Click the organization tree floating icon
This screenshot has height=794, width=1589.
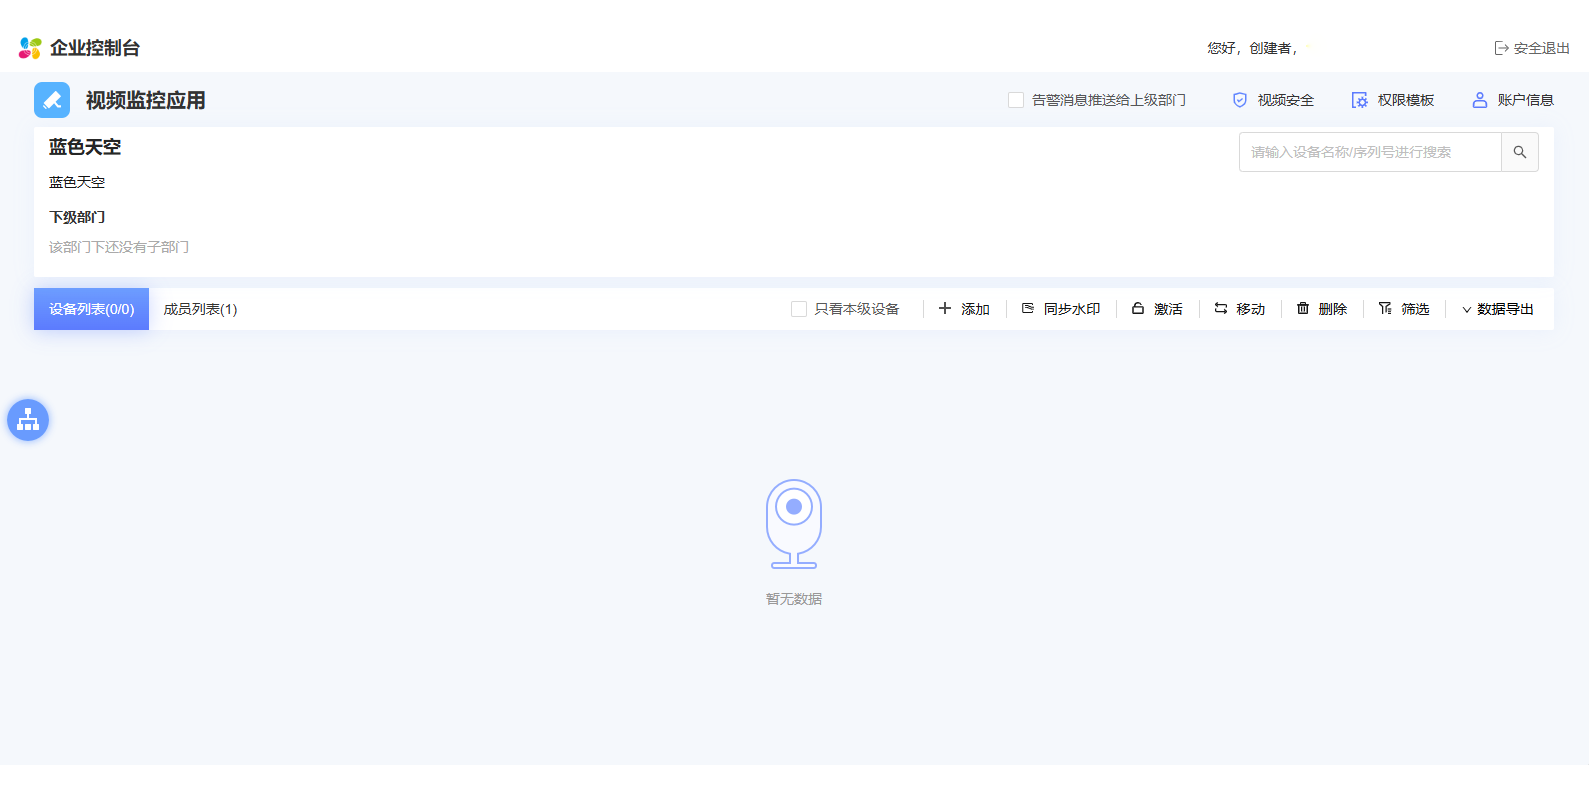click(28, 420)
